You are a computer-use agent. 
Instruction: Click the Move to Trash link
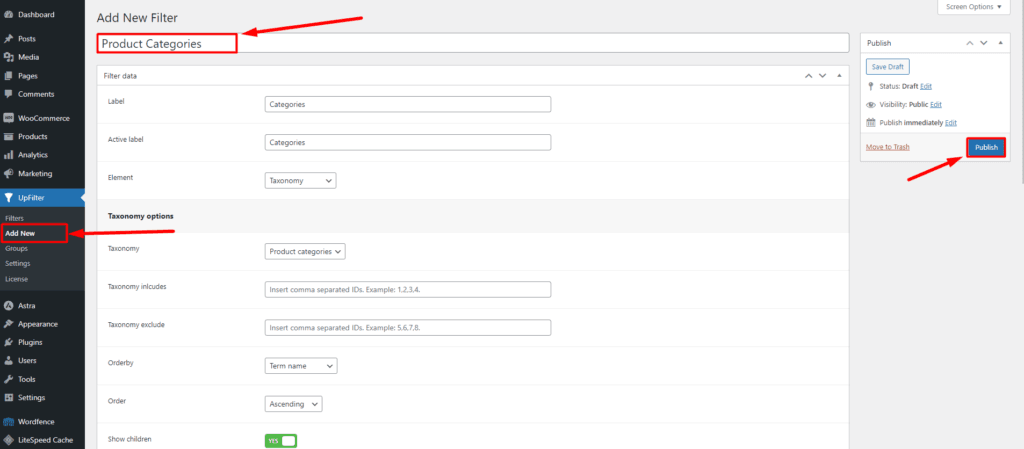click(887, 147)
